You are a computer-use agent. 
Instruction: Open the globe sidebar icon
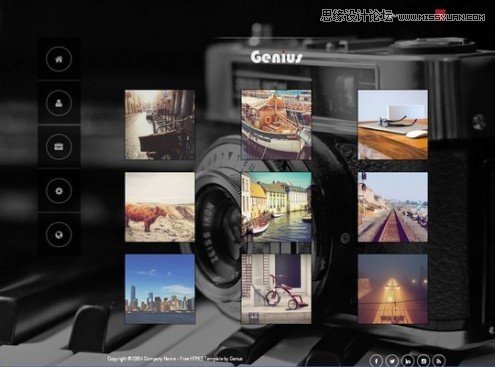[x=59, y=235]
